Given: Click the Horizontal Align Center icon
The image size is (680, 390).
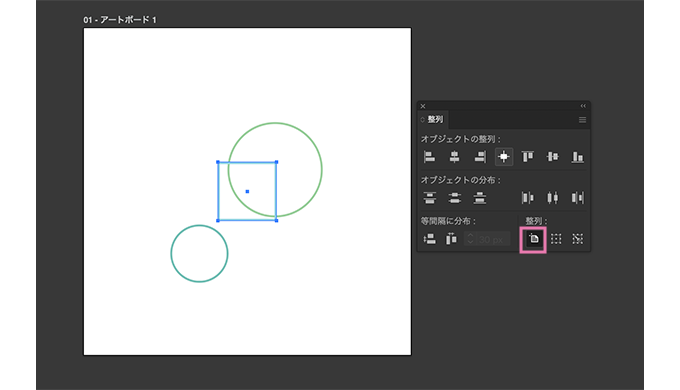Looking at the screenshot, I should 454,157.
